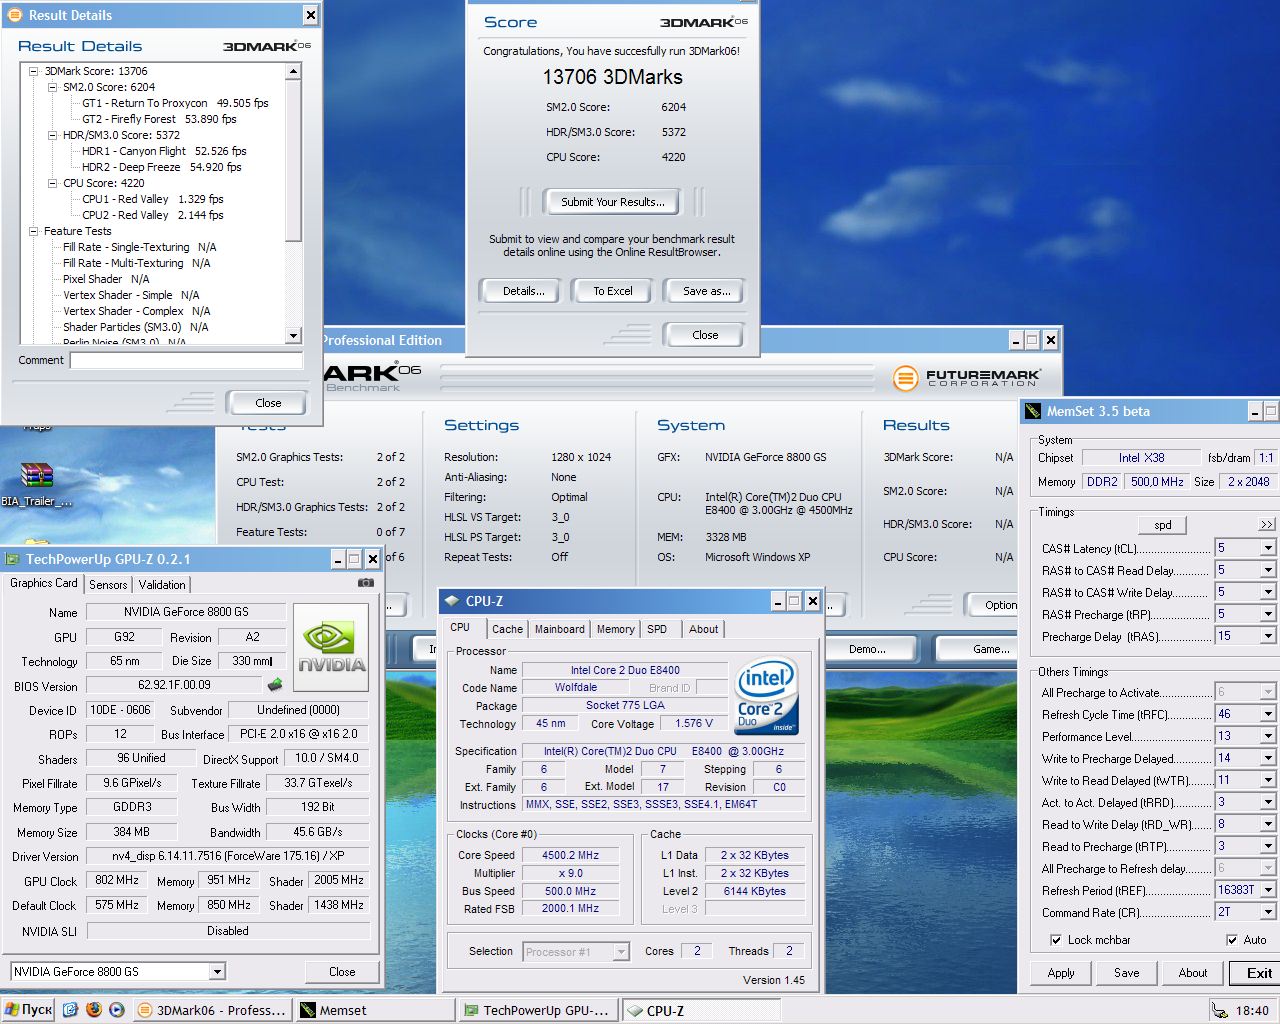The width and height of the screenshot is (1280, 1024).
Task: Launch Firefox from the quick launch bar
Action: tap(94, 1010)
